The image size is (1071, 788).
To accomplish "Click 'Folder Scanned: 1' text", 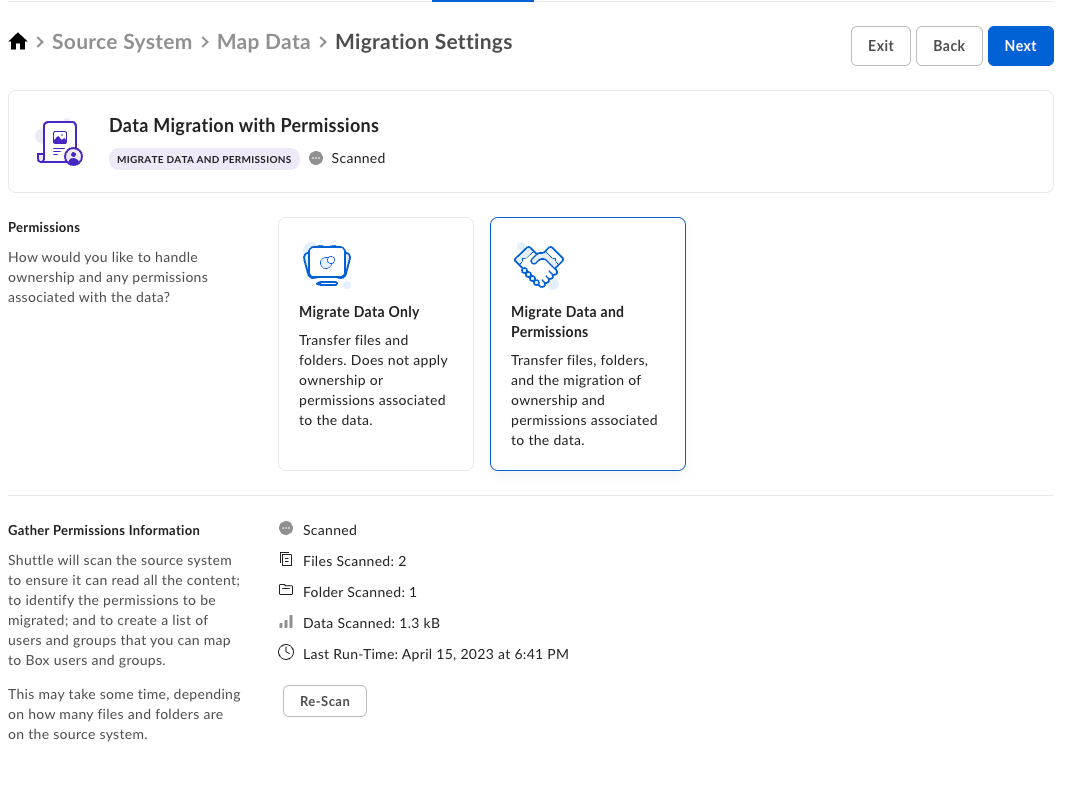I will [360, 592].
